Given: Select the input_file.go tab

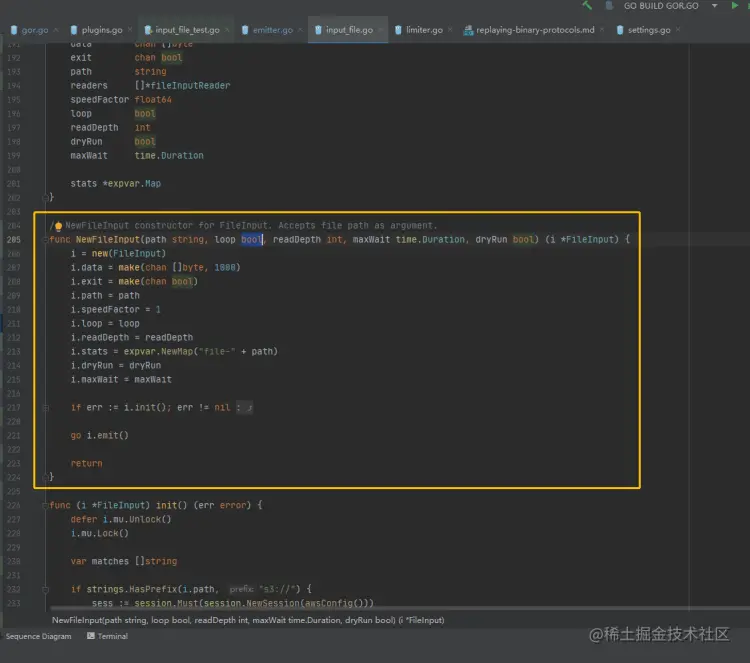Looking at the screenshot, I should [x=349, y=30].
